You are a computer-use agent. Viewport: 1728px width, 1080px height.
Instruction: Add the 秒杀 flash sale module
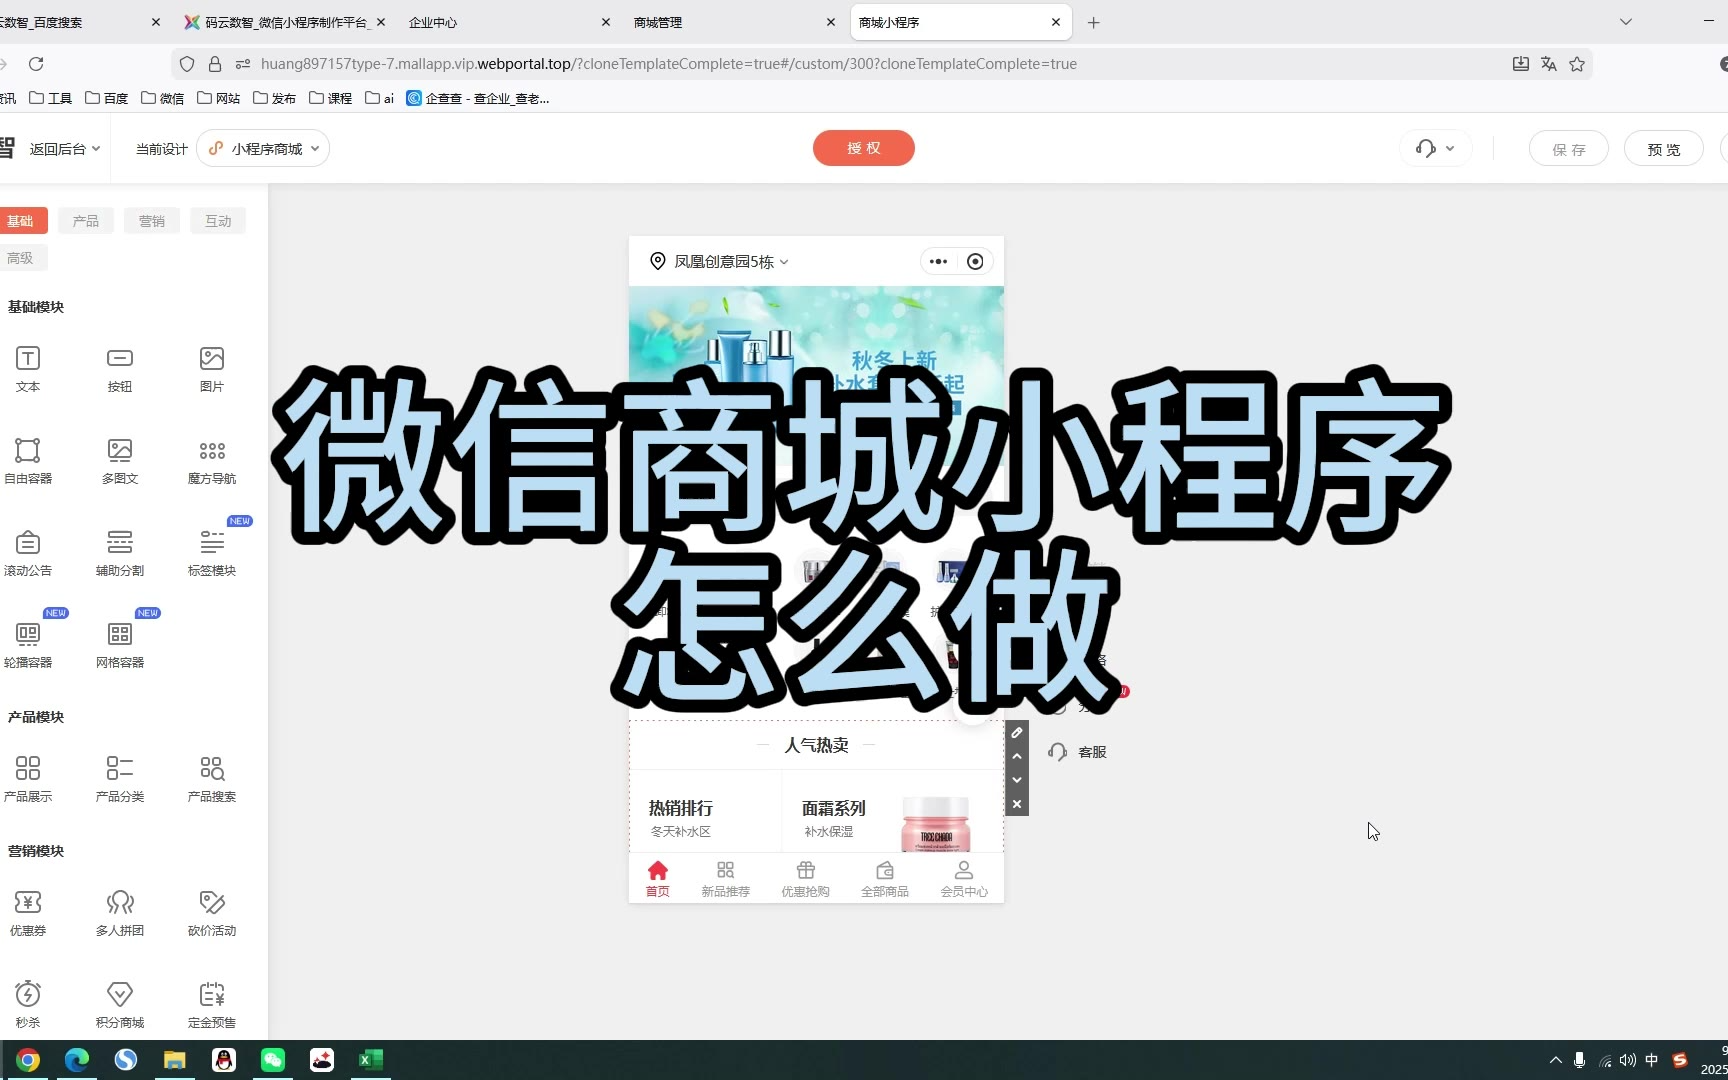[28, 1005]
